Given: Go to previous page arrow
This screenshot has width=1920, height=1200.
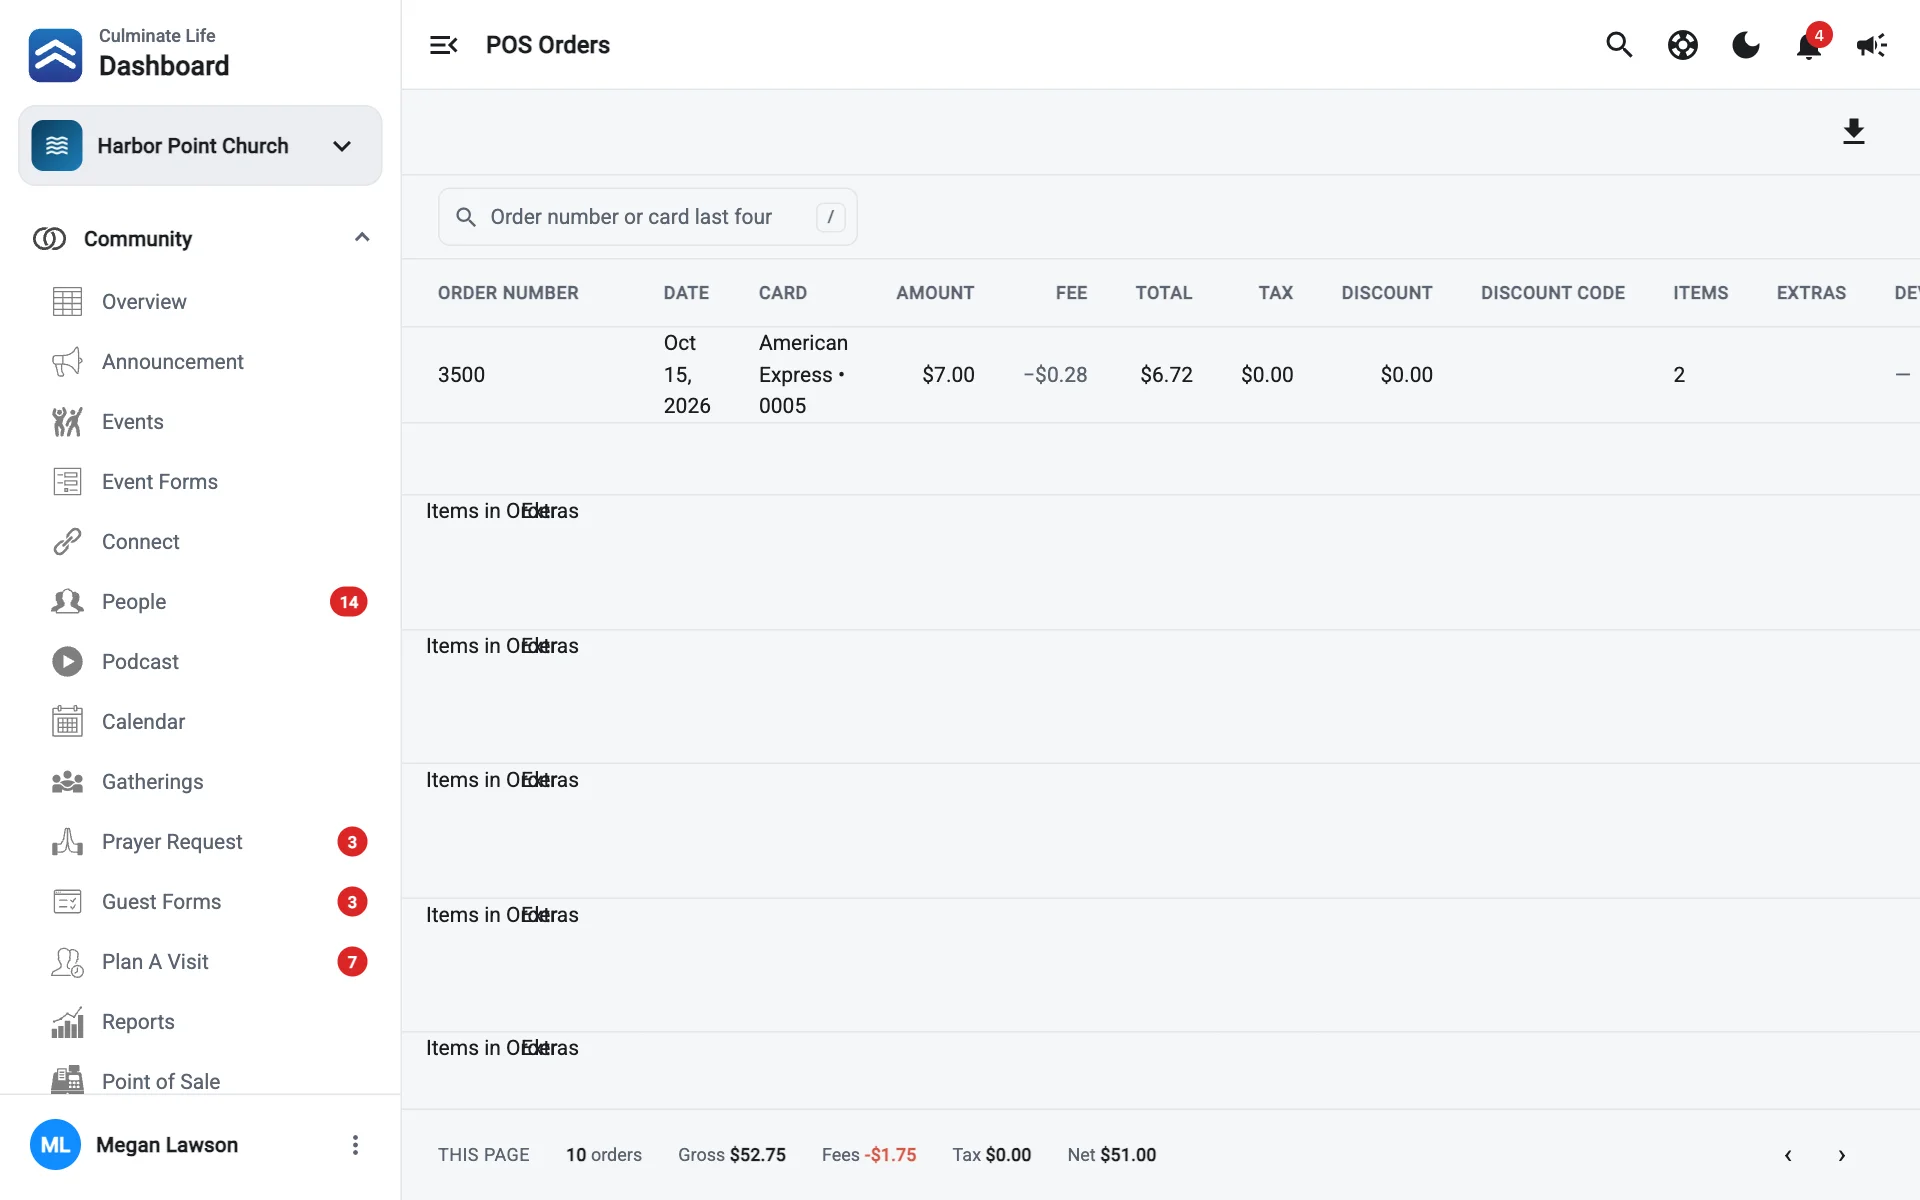Looking at the screenshot, I should [x=1788, y=1155].
